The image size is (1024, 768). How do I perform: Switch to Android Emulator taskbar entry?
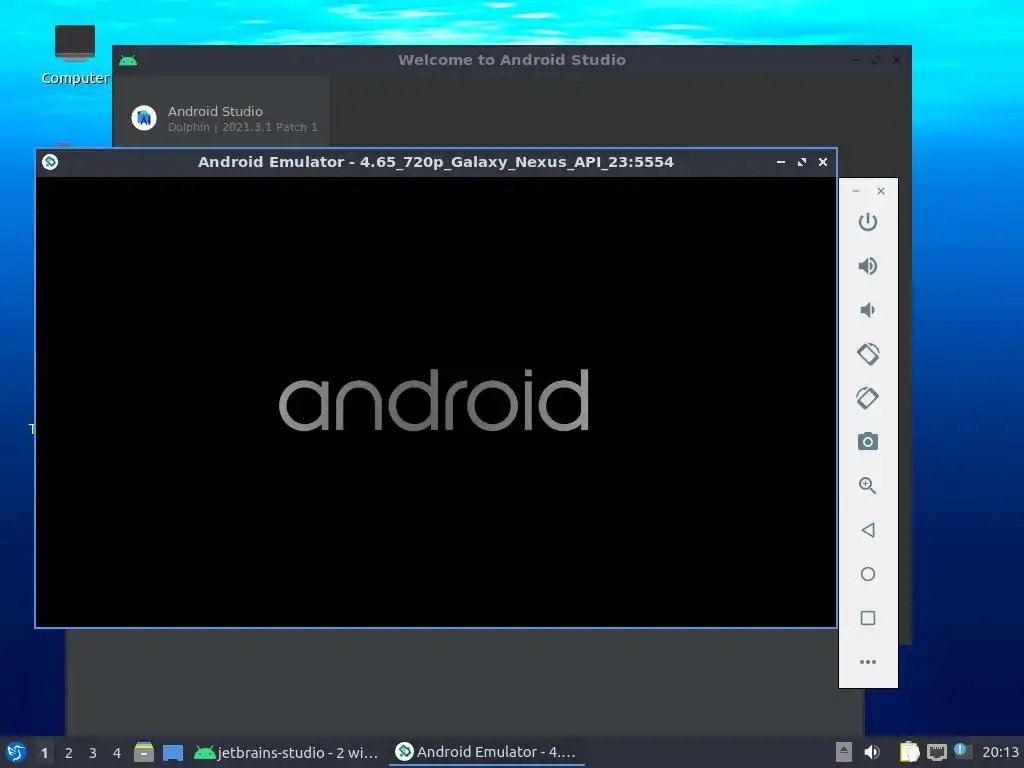[487, 752]
